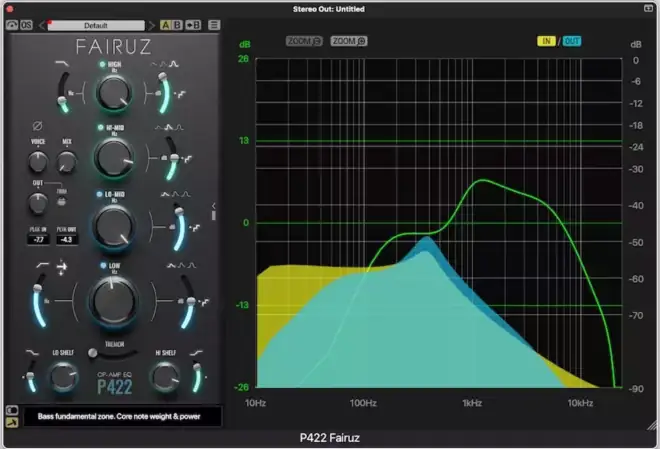This screenshot has height=449, width=660.
Task: Click the HI-MID band frequency knob
Action: pyautogui.click(x=114, y=158)
